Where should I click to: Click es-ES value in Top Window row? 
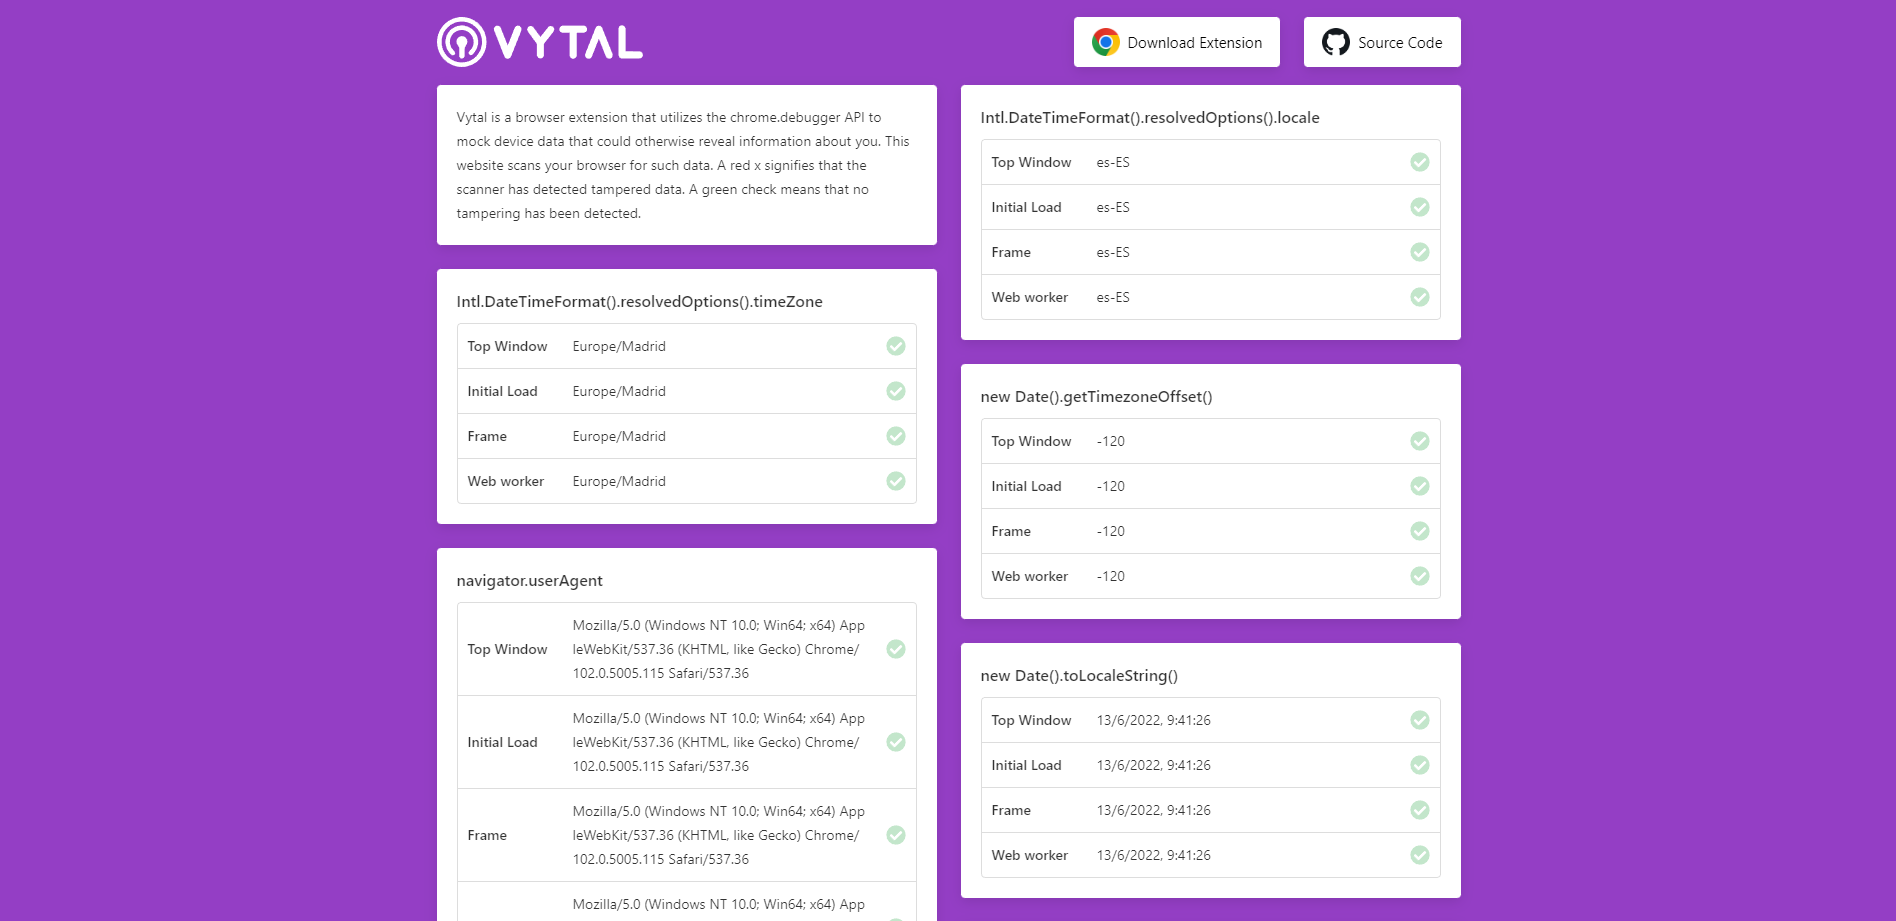[x=1113, y=162]
